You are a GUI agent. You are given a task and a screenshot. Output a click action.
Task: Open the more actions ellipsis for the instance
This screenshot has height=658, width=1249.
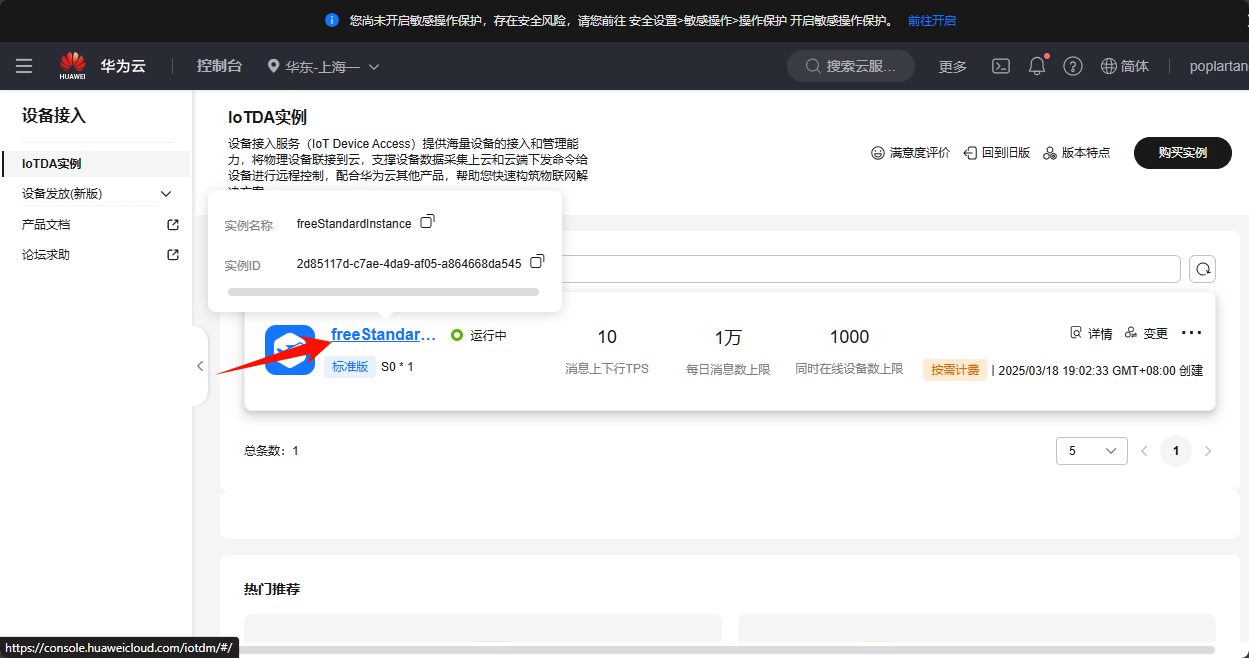click(1191, 333)
